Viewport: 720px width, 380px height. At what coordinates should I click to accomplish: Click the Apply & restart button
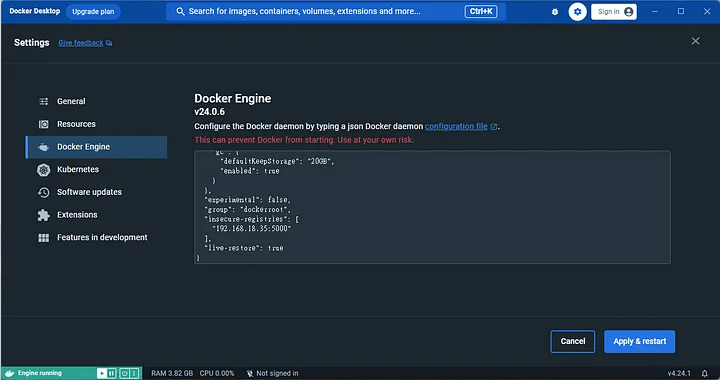click(639, 341)
